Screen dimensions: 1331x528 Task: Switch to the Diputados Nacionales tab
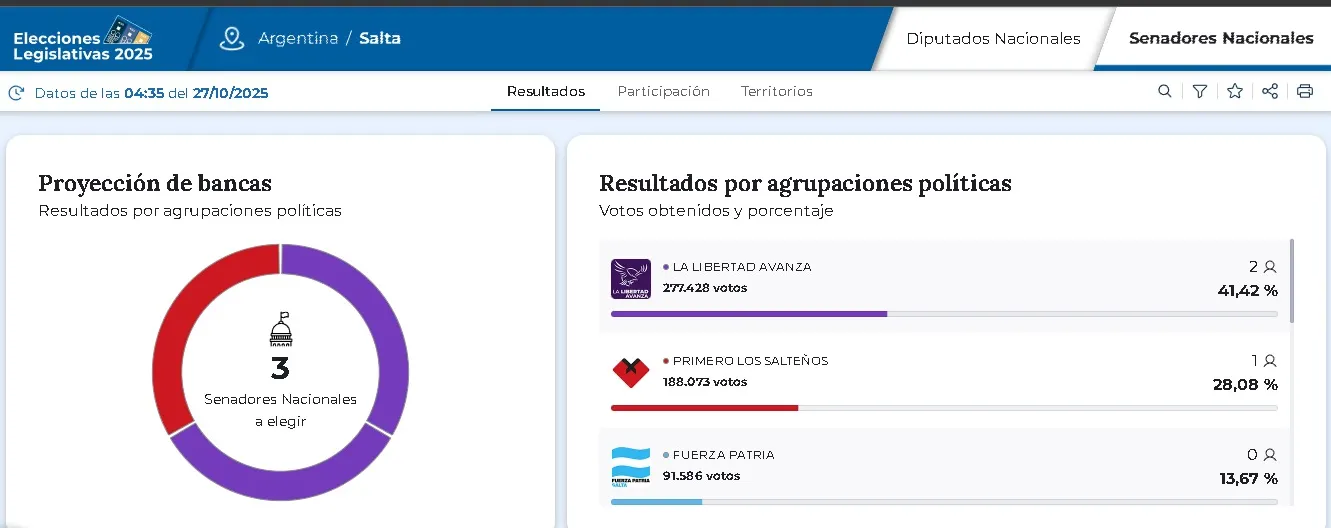point(993,39)
